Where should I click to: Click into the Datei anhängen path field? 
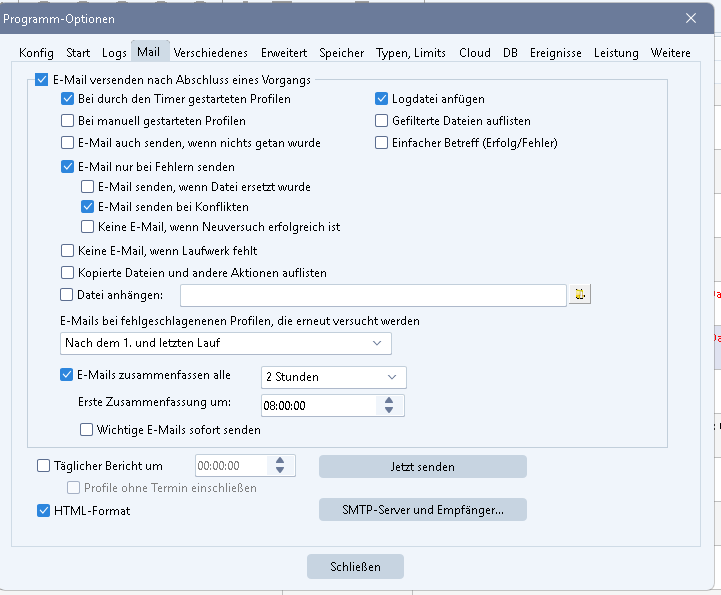(x=373, y=295)
